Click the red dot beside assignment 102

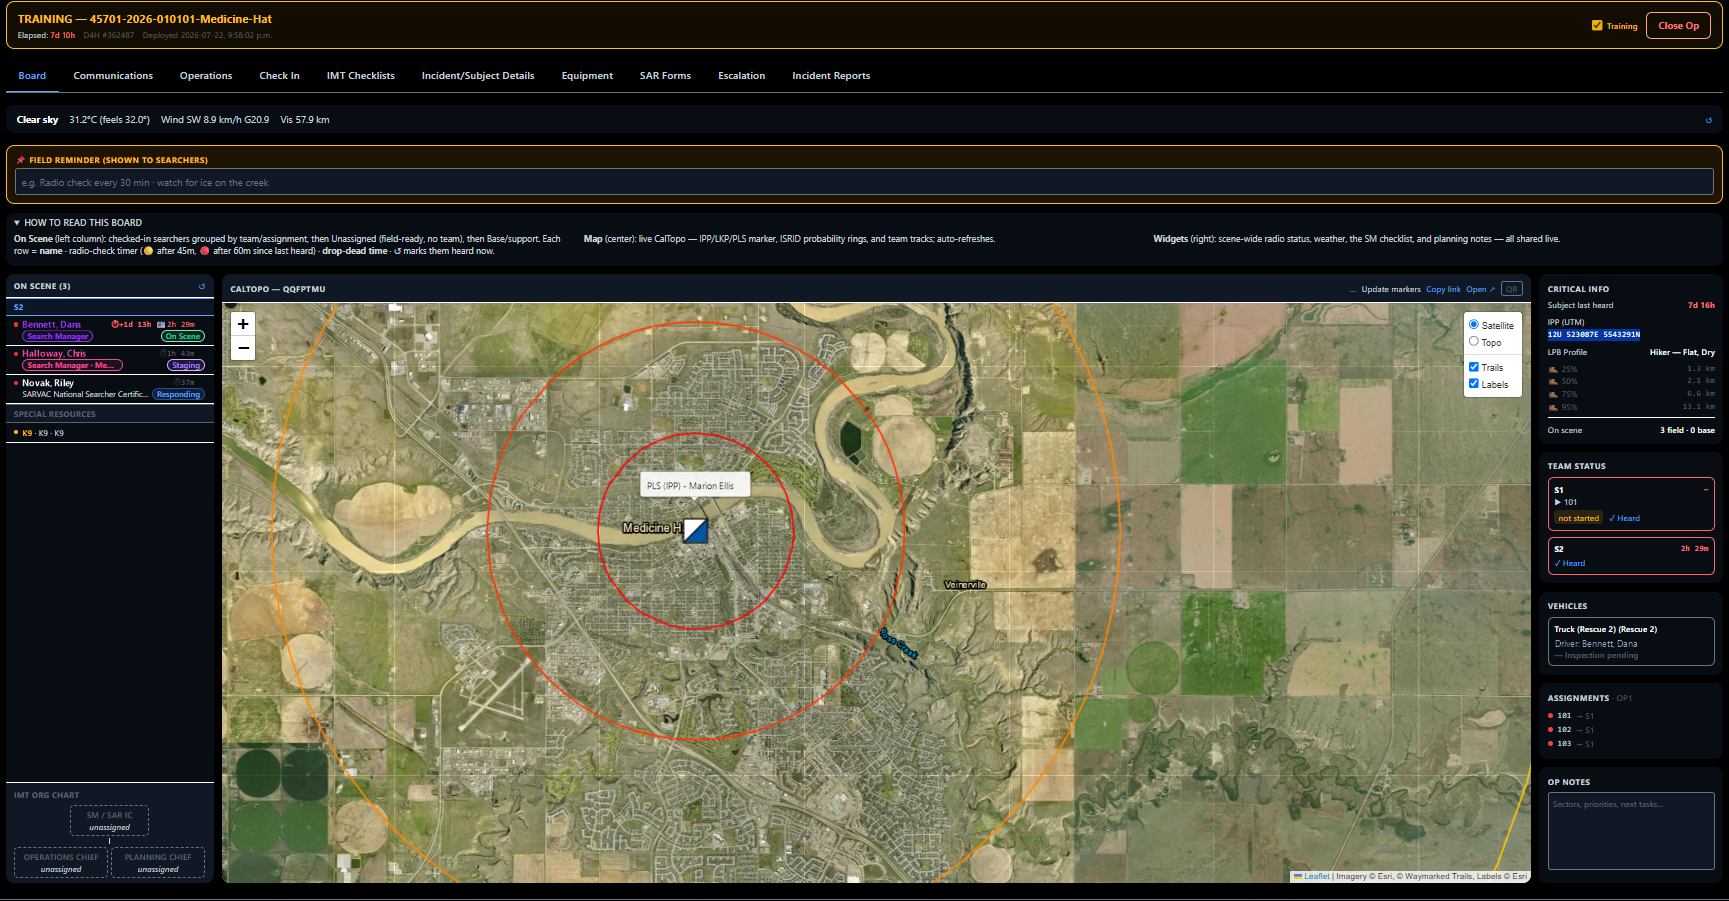[1551, 730]
